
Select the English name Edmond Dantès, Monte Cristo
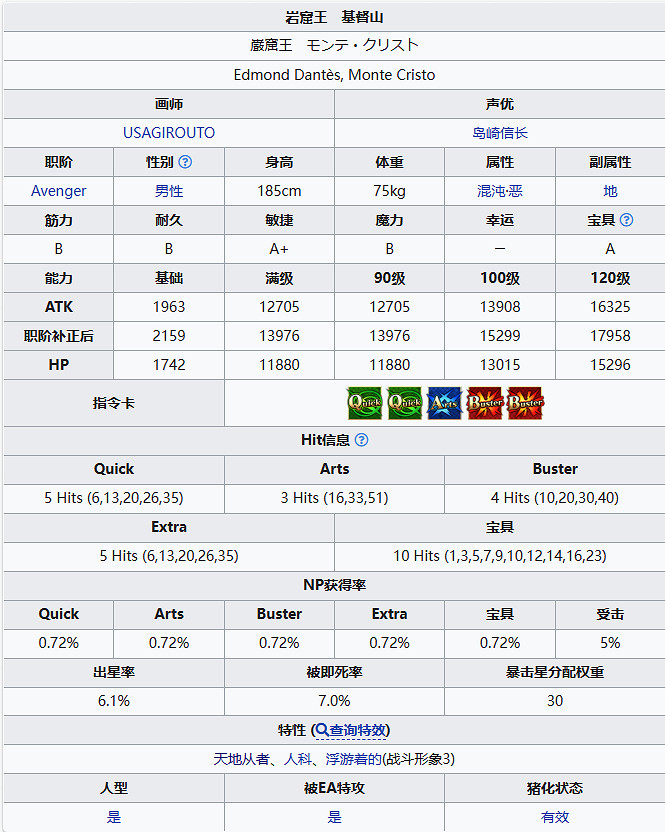click(x=334, y=75)
